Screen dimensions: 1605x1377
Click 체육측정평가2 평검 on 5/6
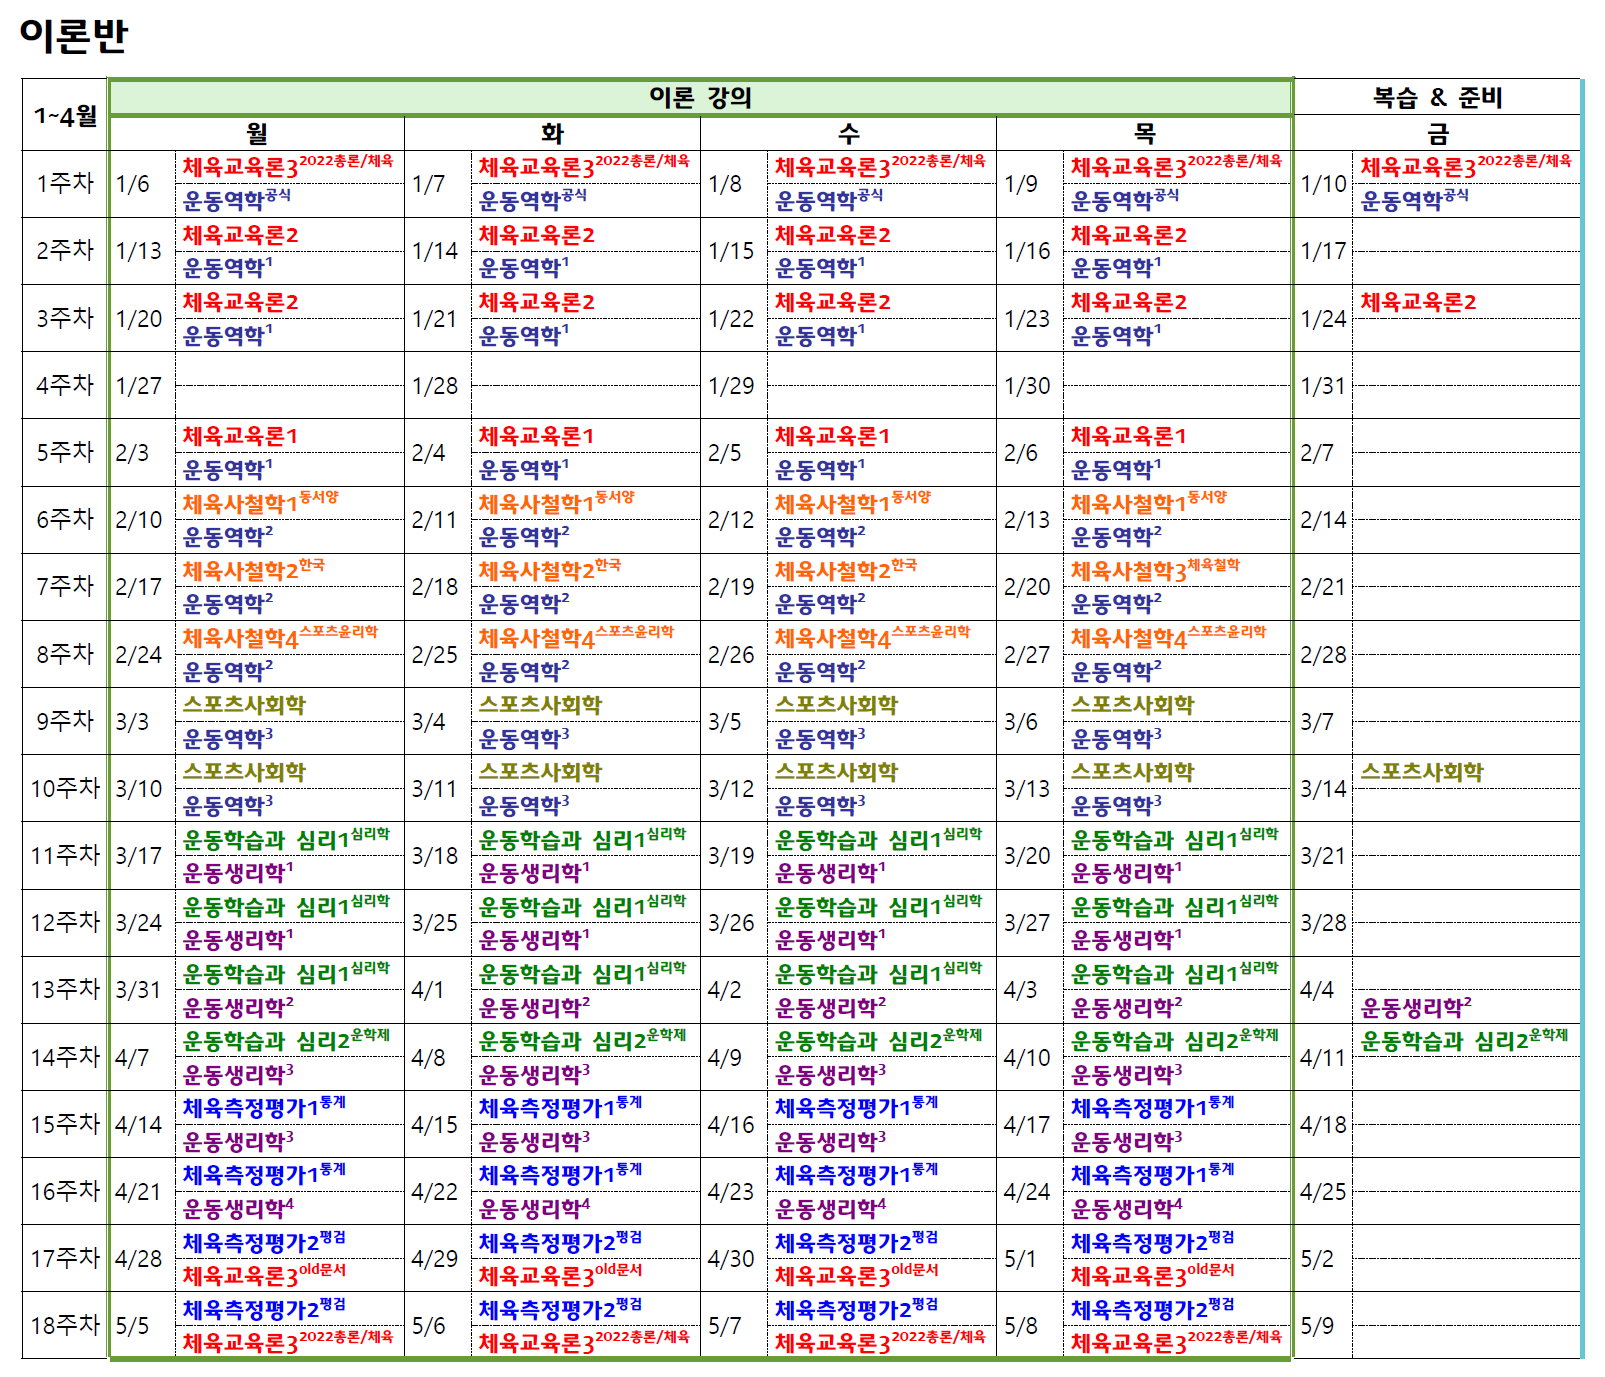point(560,1309)
